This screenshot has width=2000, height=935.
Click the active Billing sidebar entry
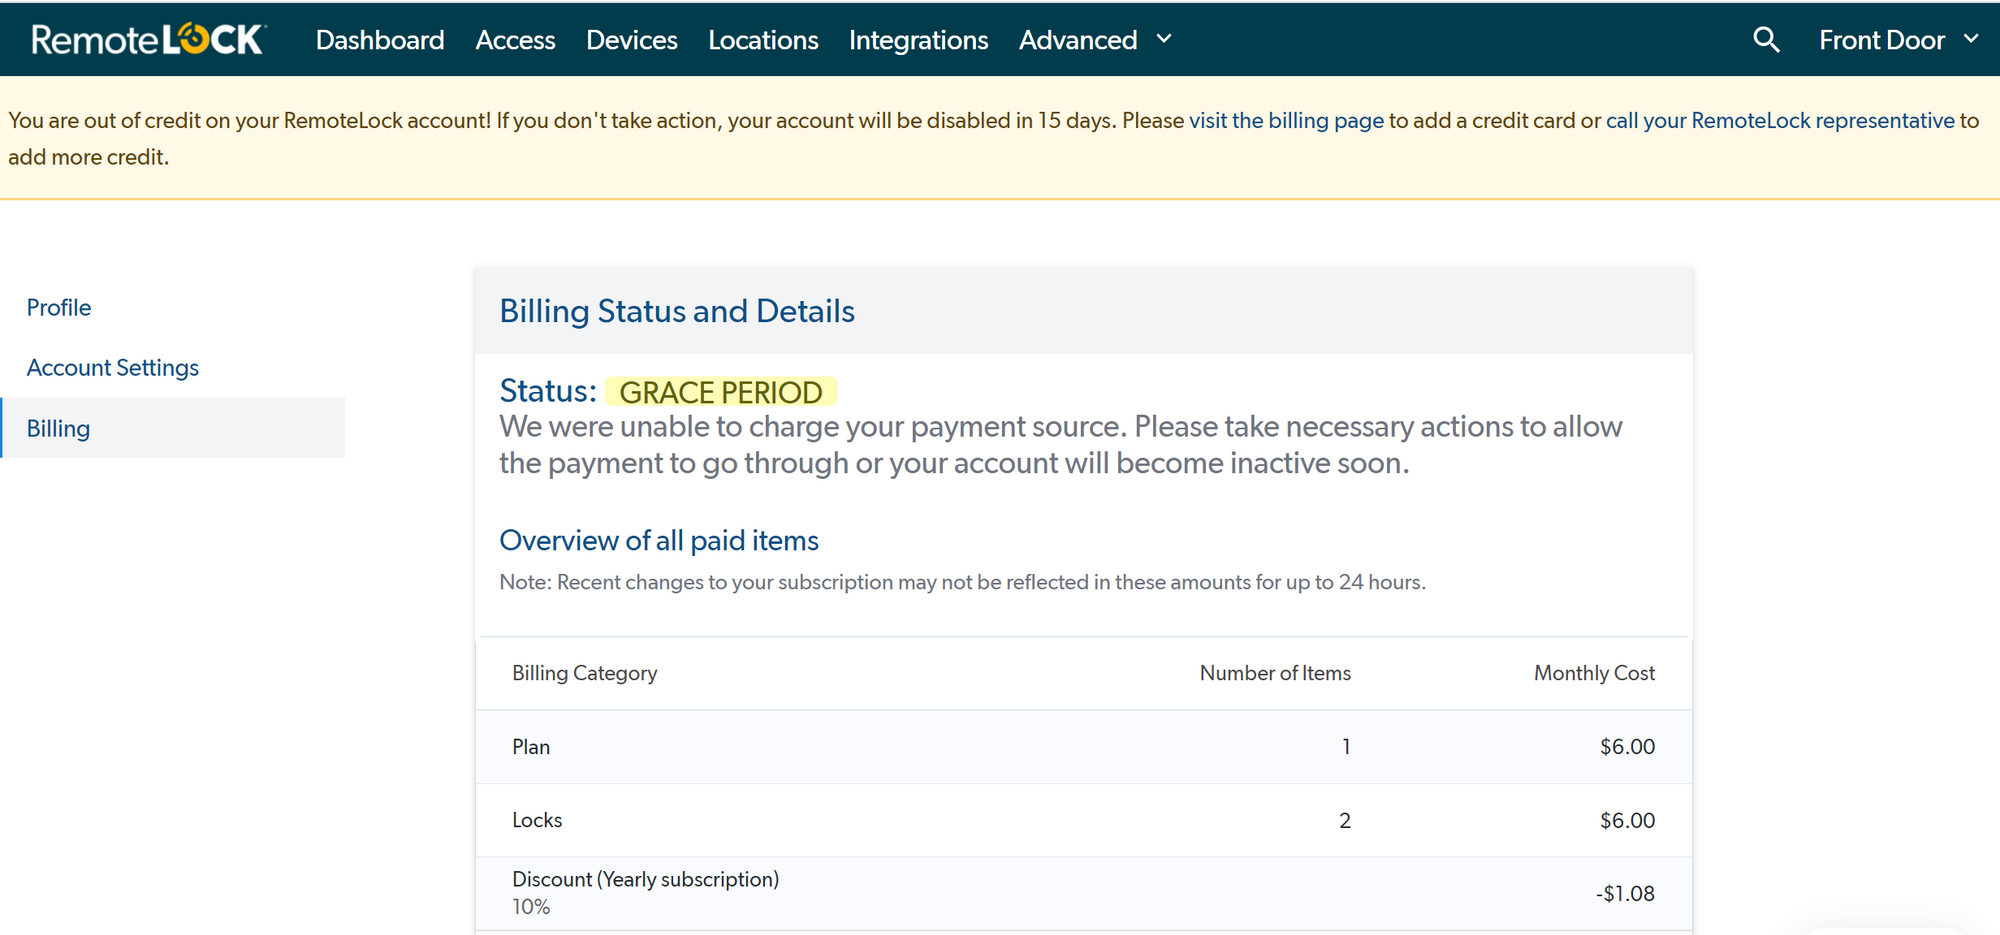coord(58,428)
